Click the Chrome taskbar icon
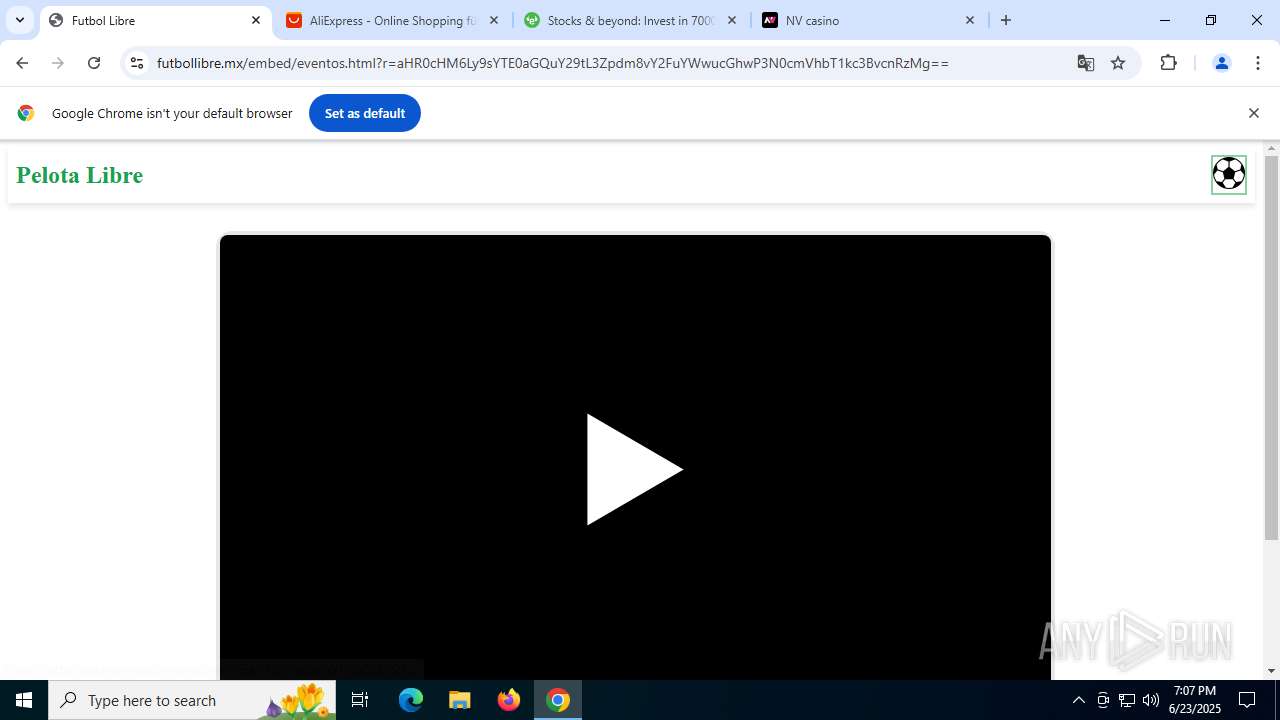This screenshot has height=720, width=1280. (x=558, y=700)
